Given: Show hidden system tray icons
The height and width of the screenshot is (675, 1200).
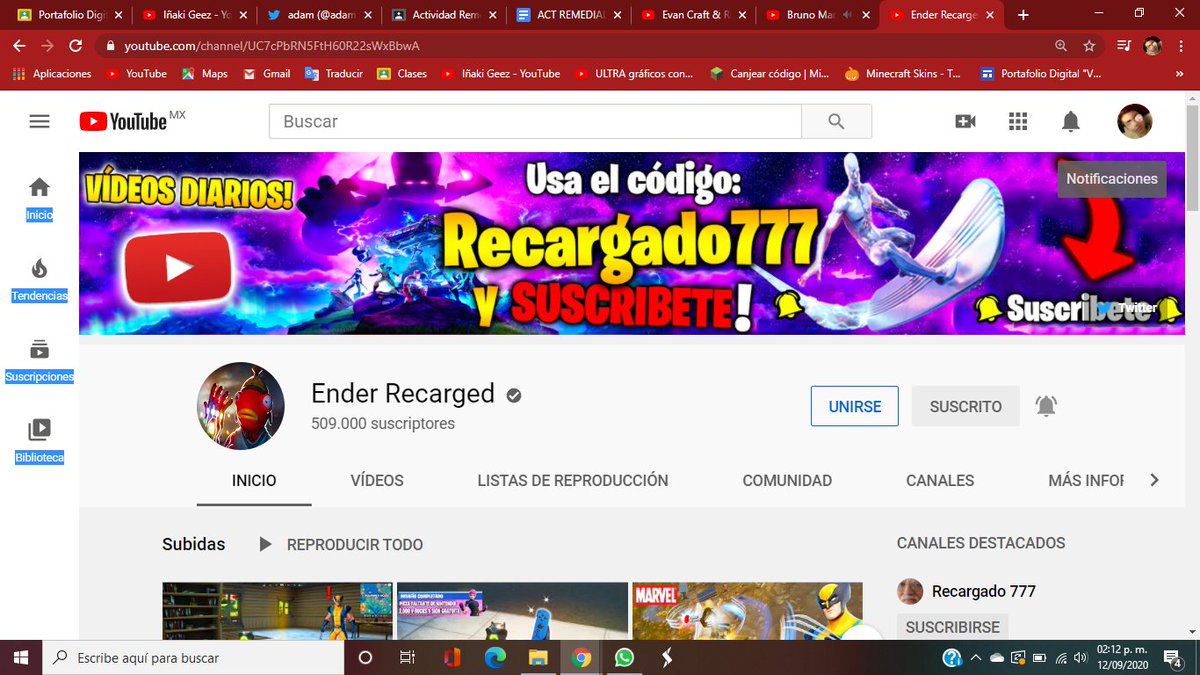Looking at the screenshot, I should pos(976,657).
